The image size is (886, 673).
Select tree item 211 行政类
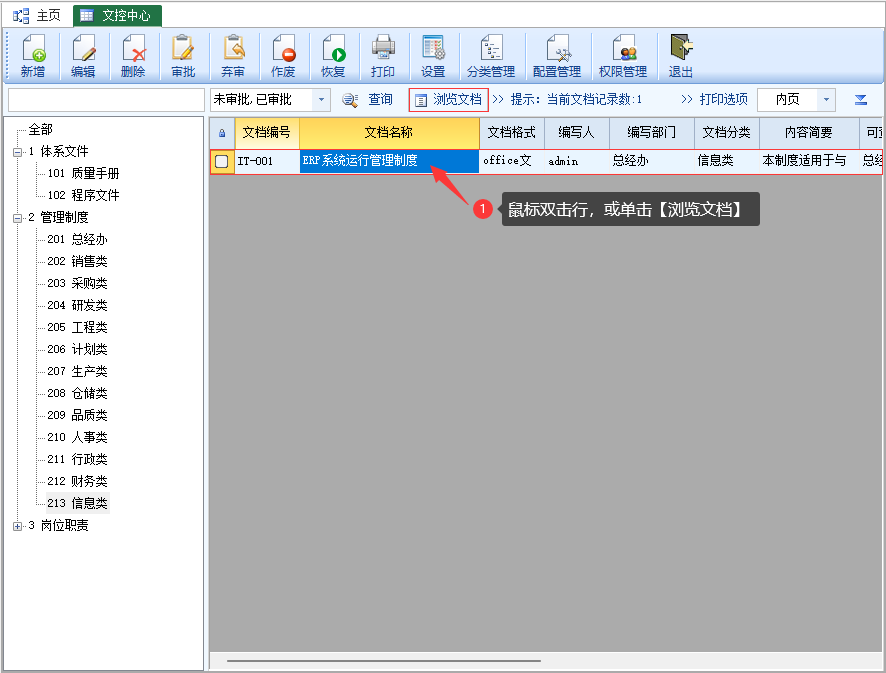click(77, 460)
